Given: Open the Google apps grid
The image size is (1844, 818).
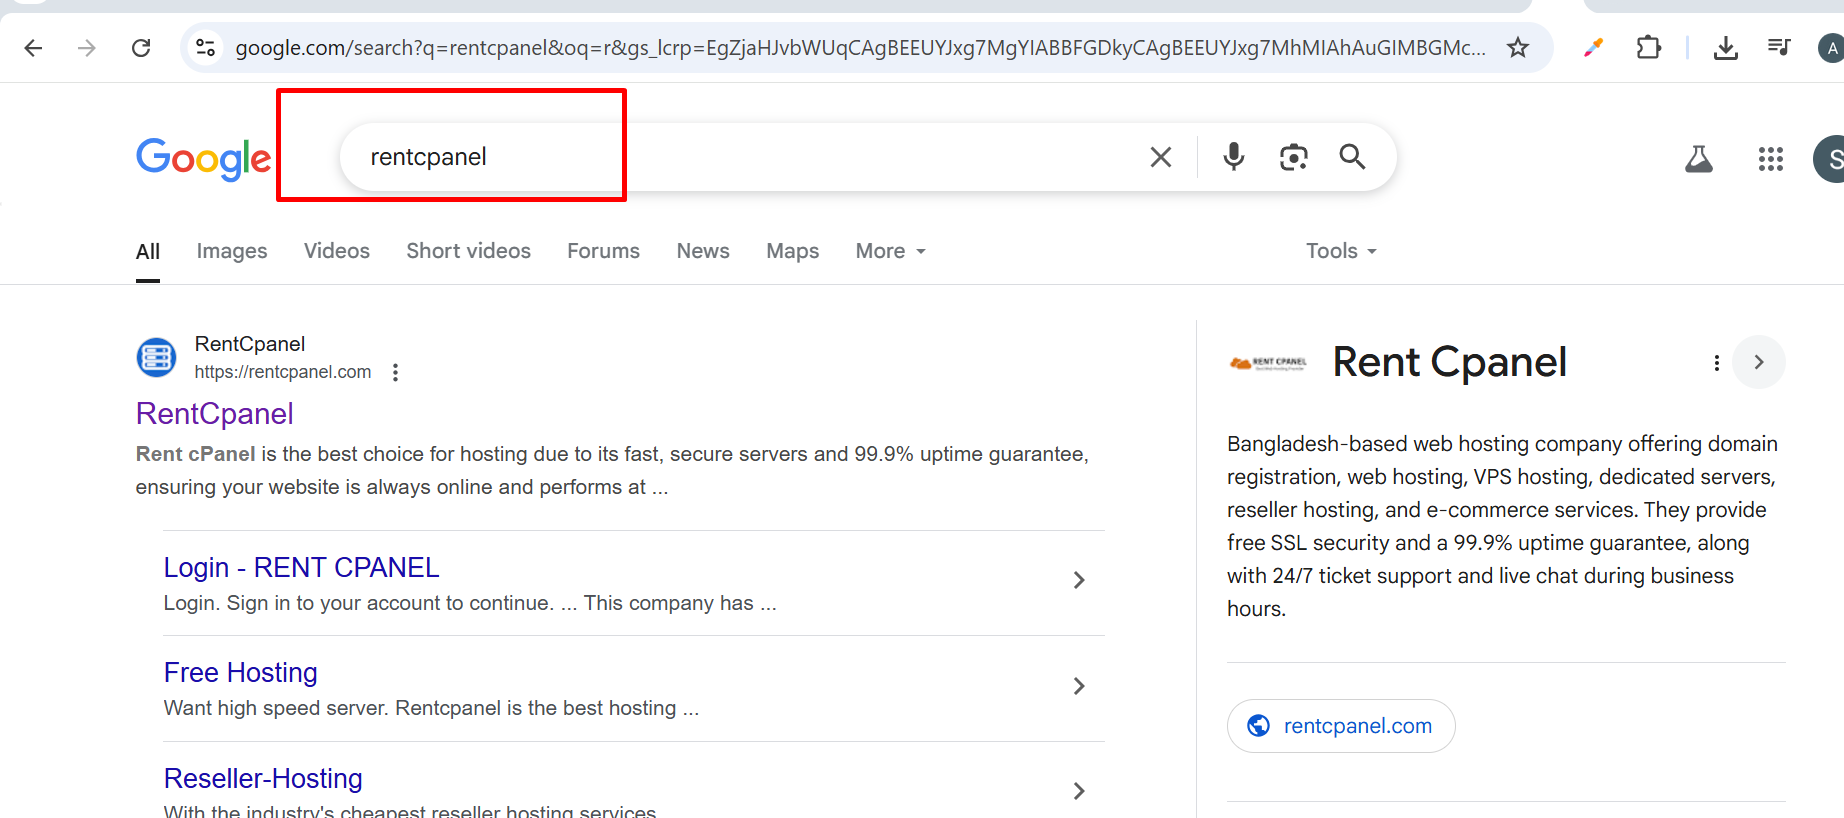Looking at the screenshot, I should 1771,159.
